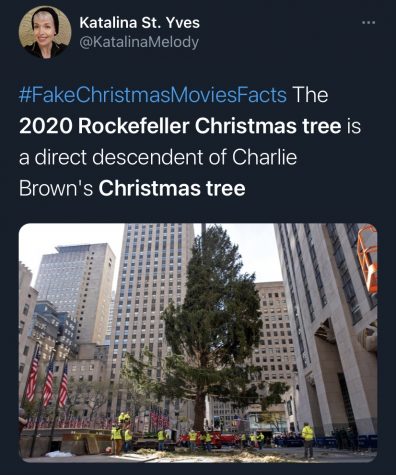Open the #FakeChristmasMoviesFacts hashtag
Screen dimensions: 396x475
[153, 95]
